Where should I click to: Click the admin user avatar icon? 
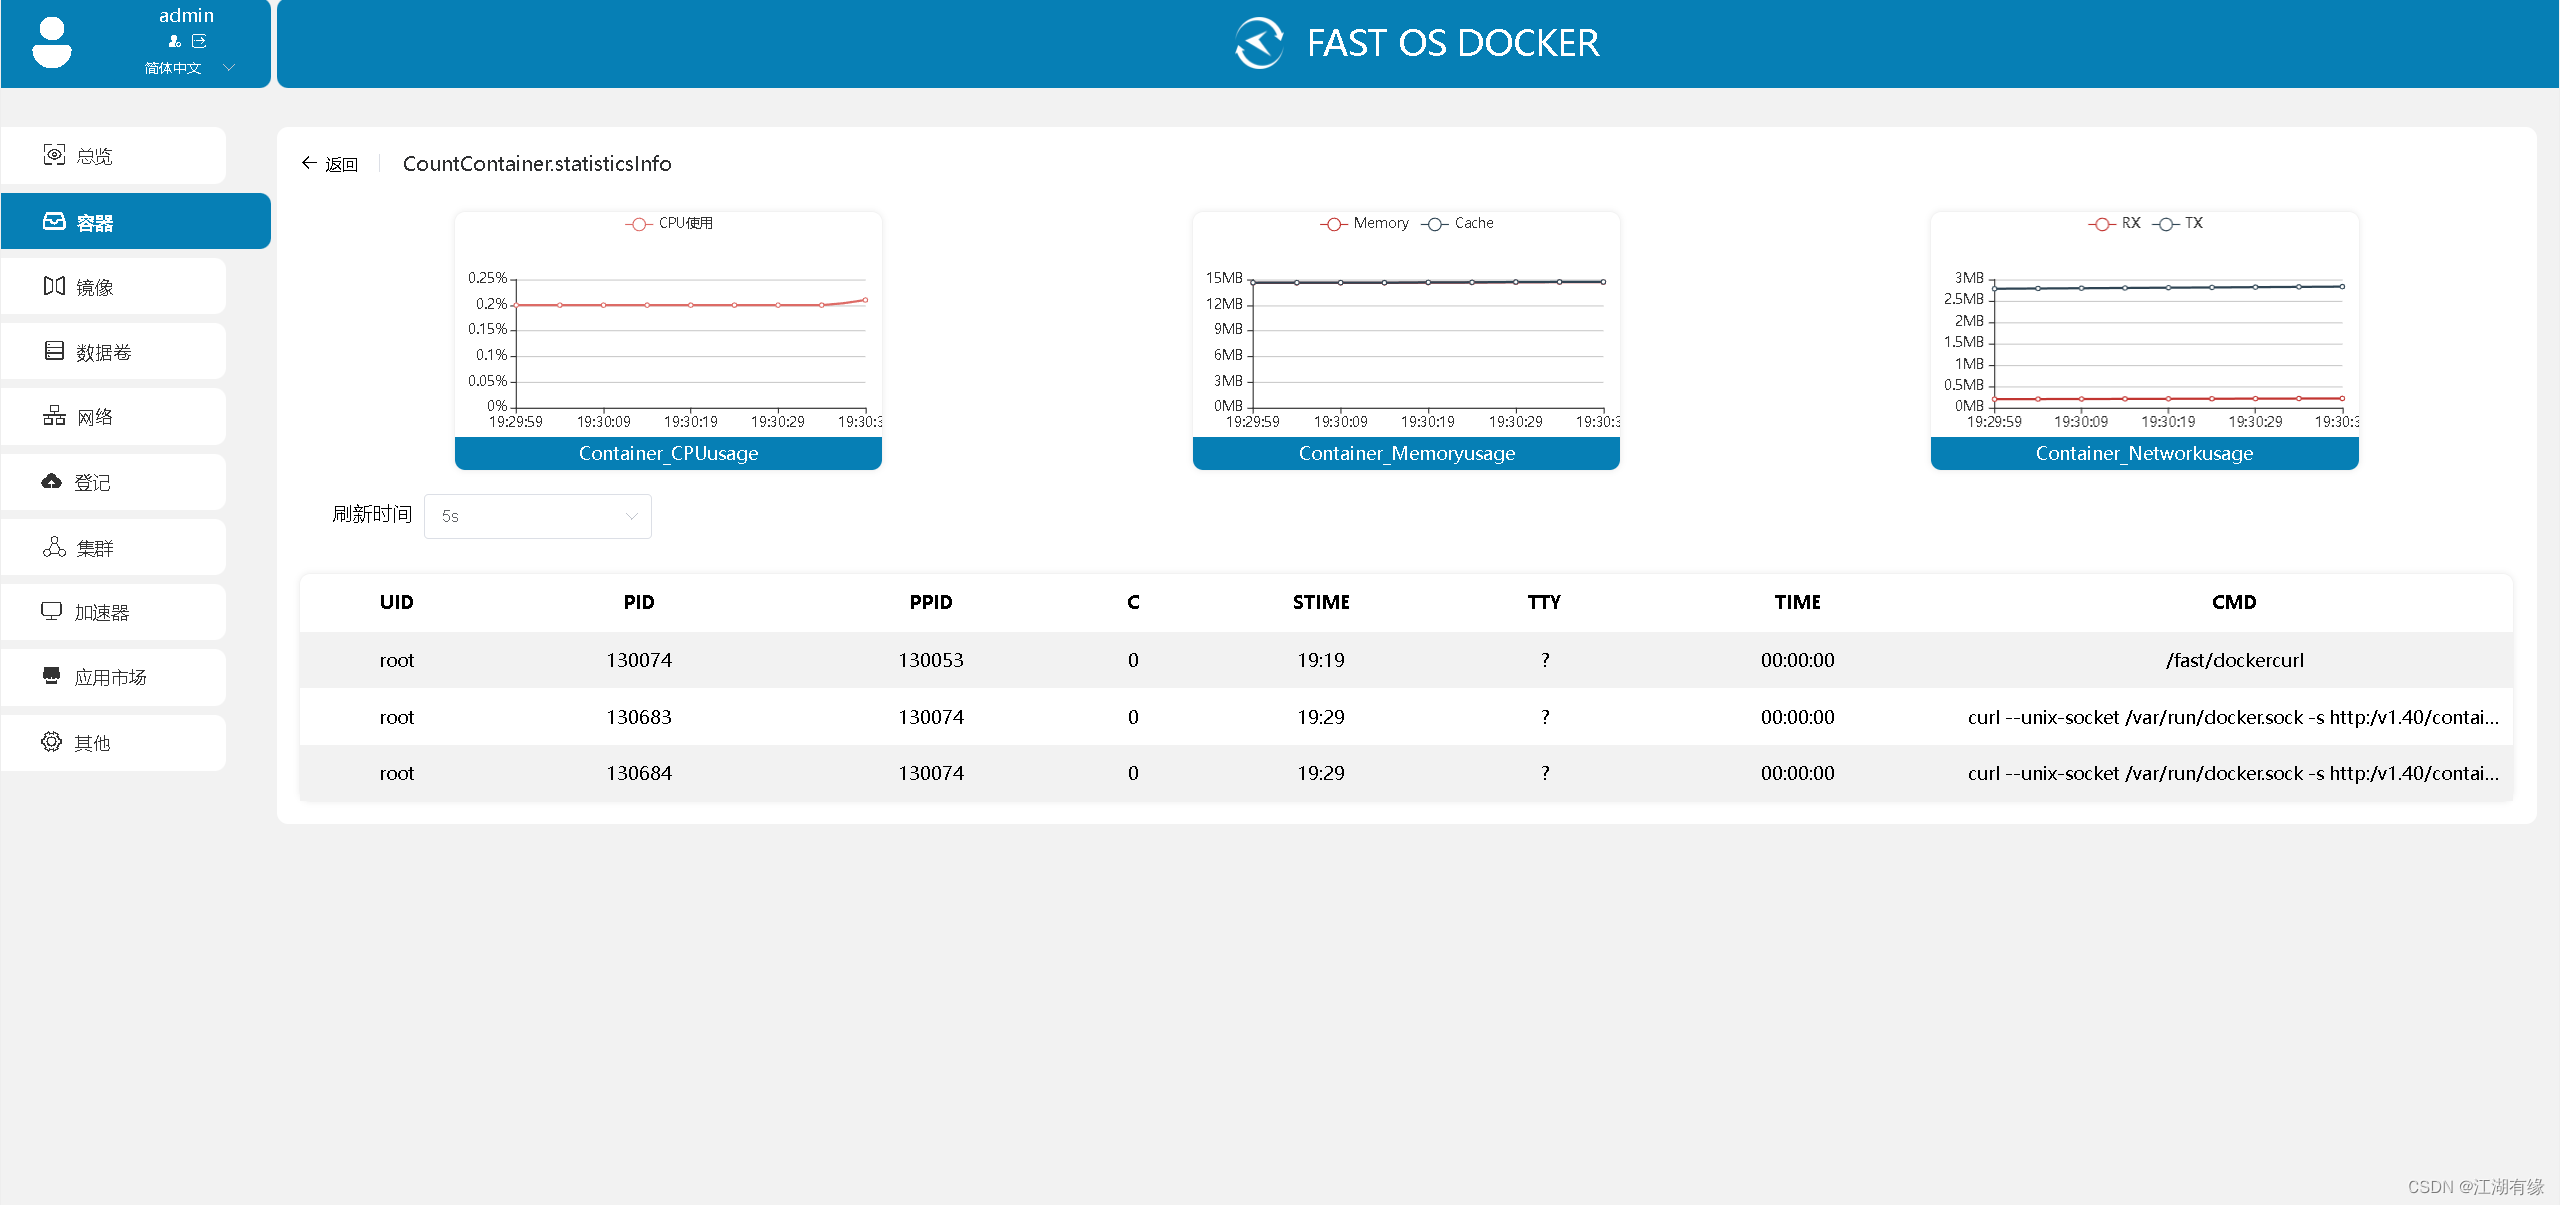(52, 43)
